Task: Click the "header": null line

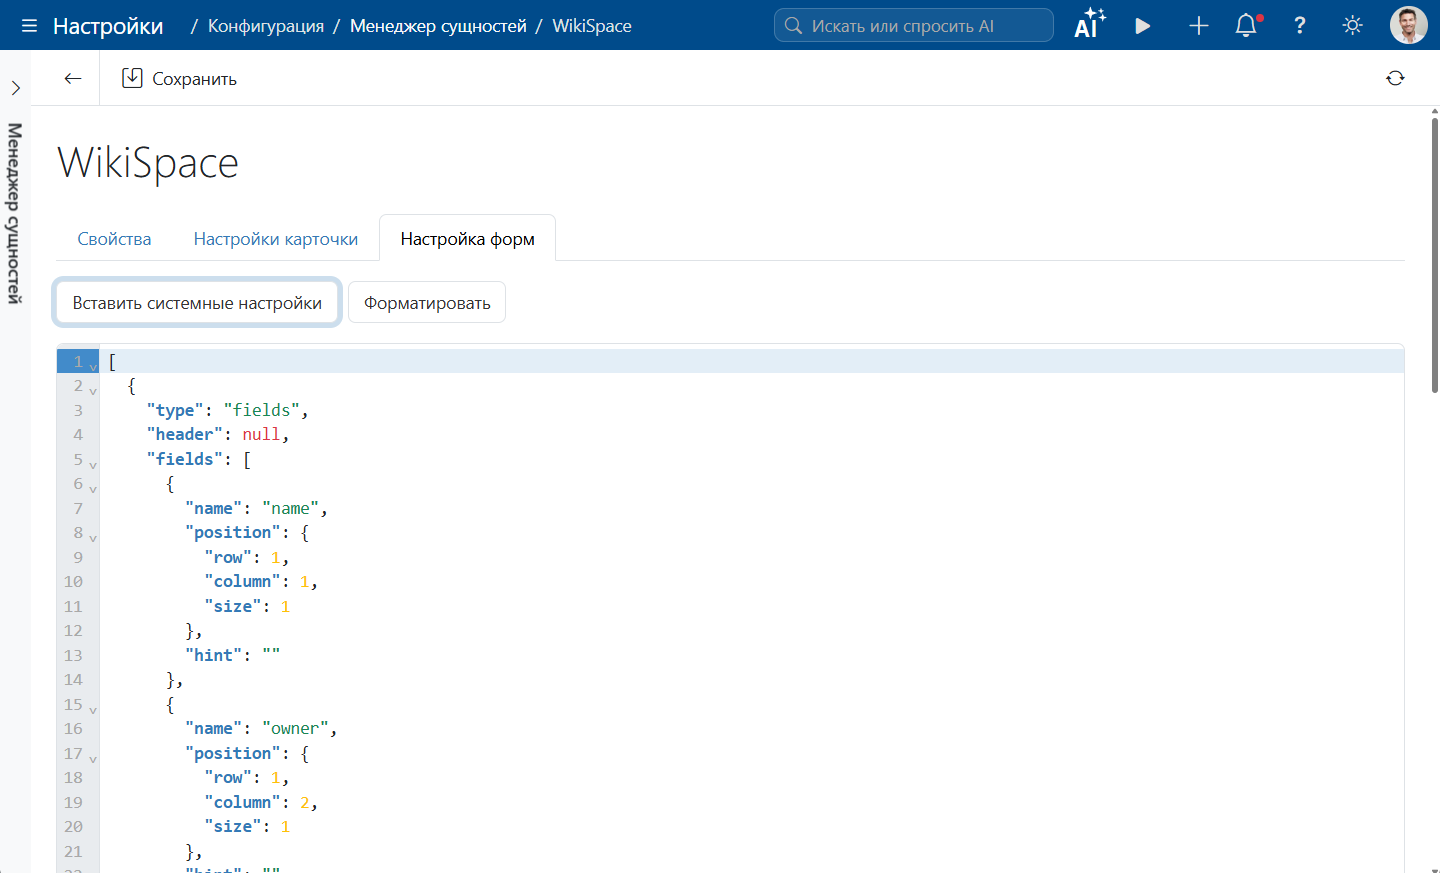Action: (x=218, y=434)
